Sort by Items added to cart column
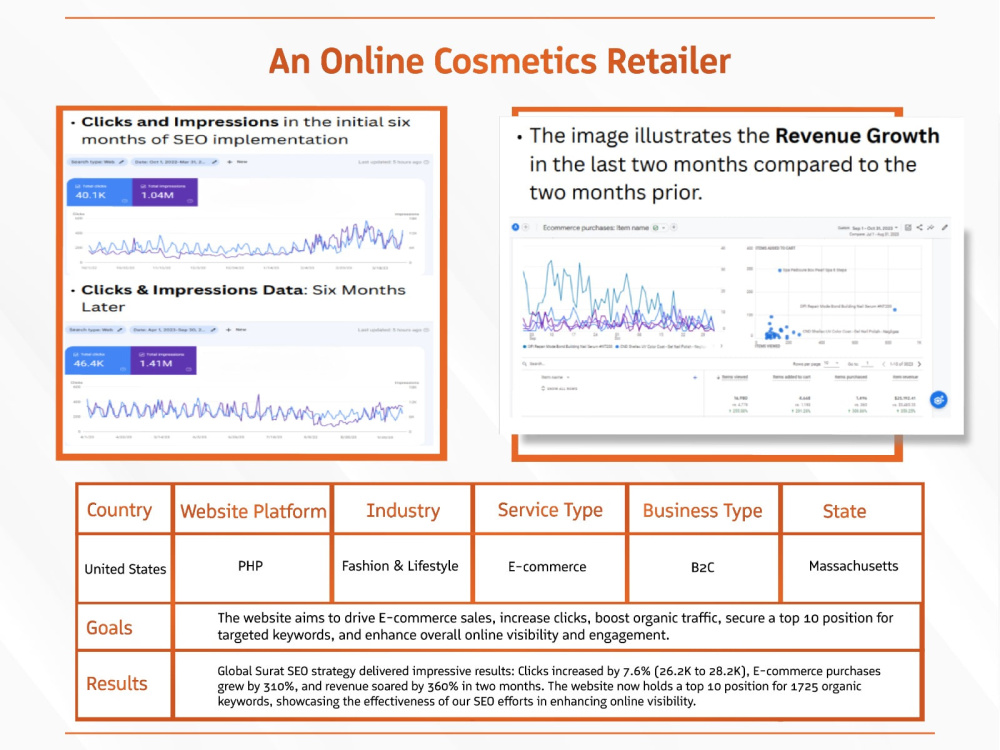Screen dimensions: 1000x750 [791, 377]
